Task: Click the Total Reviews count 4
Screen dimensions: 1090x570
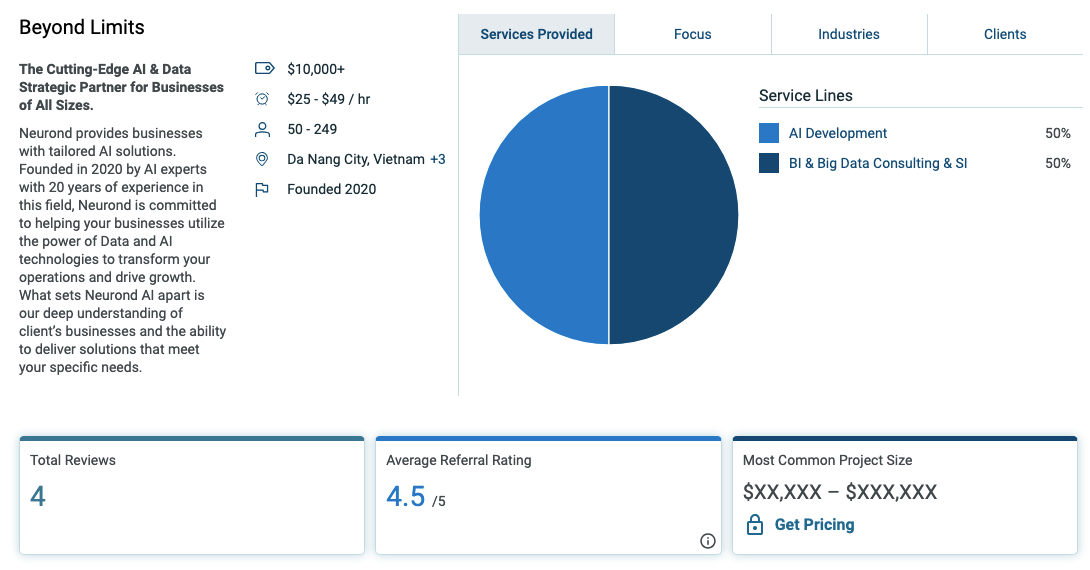Action: (x=38, y=496)
